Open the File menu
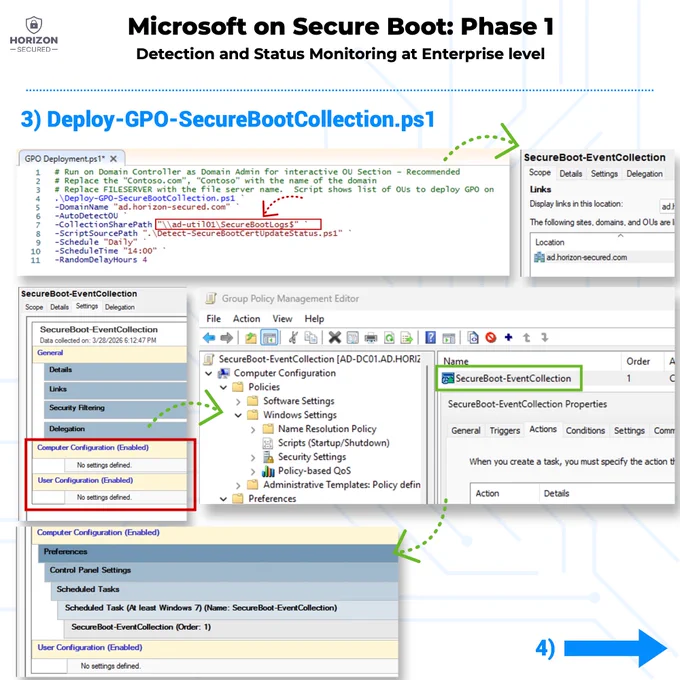 point(213,319)
